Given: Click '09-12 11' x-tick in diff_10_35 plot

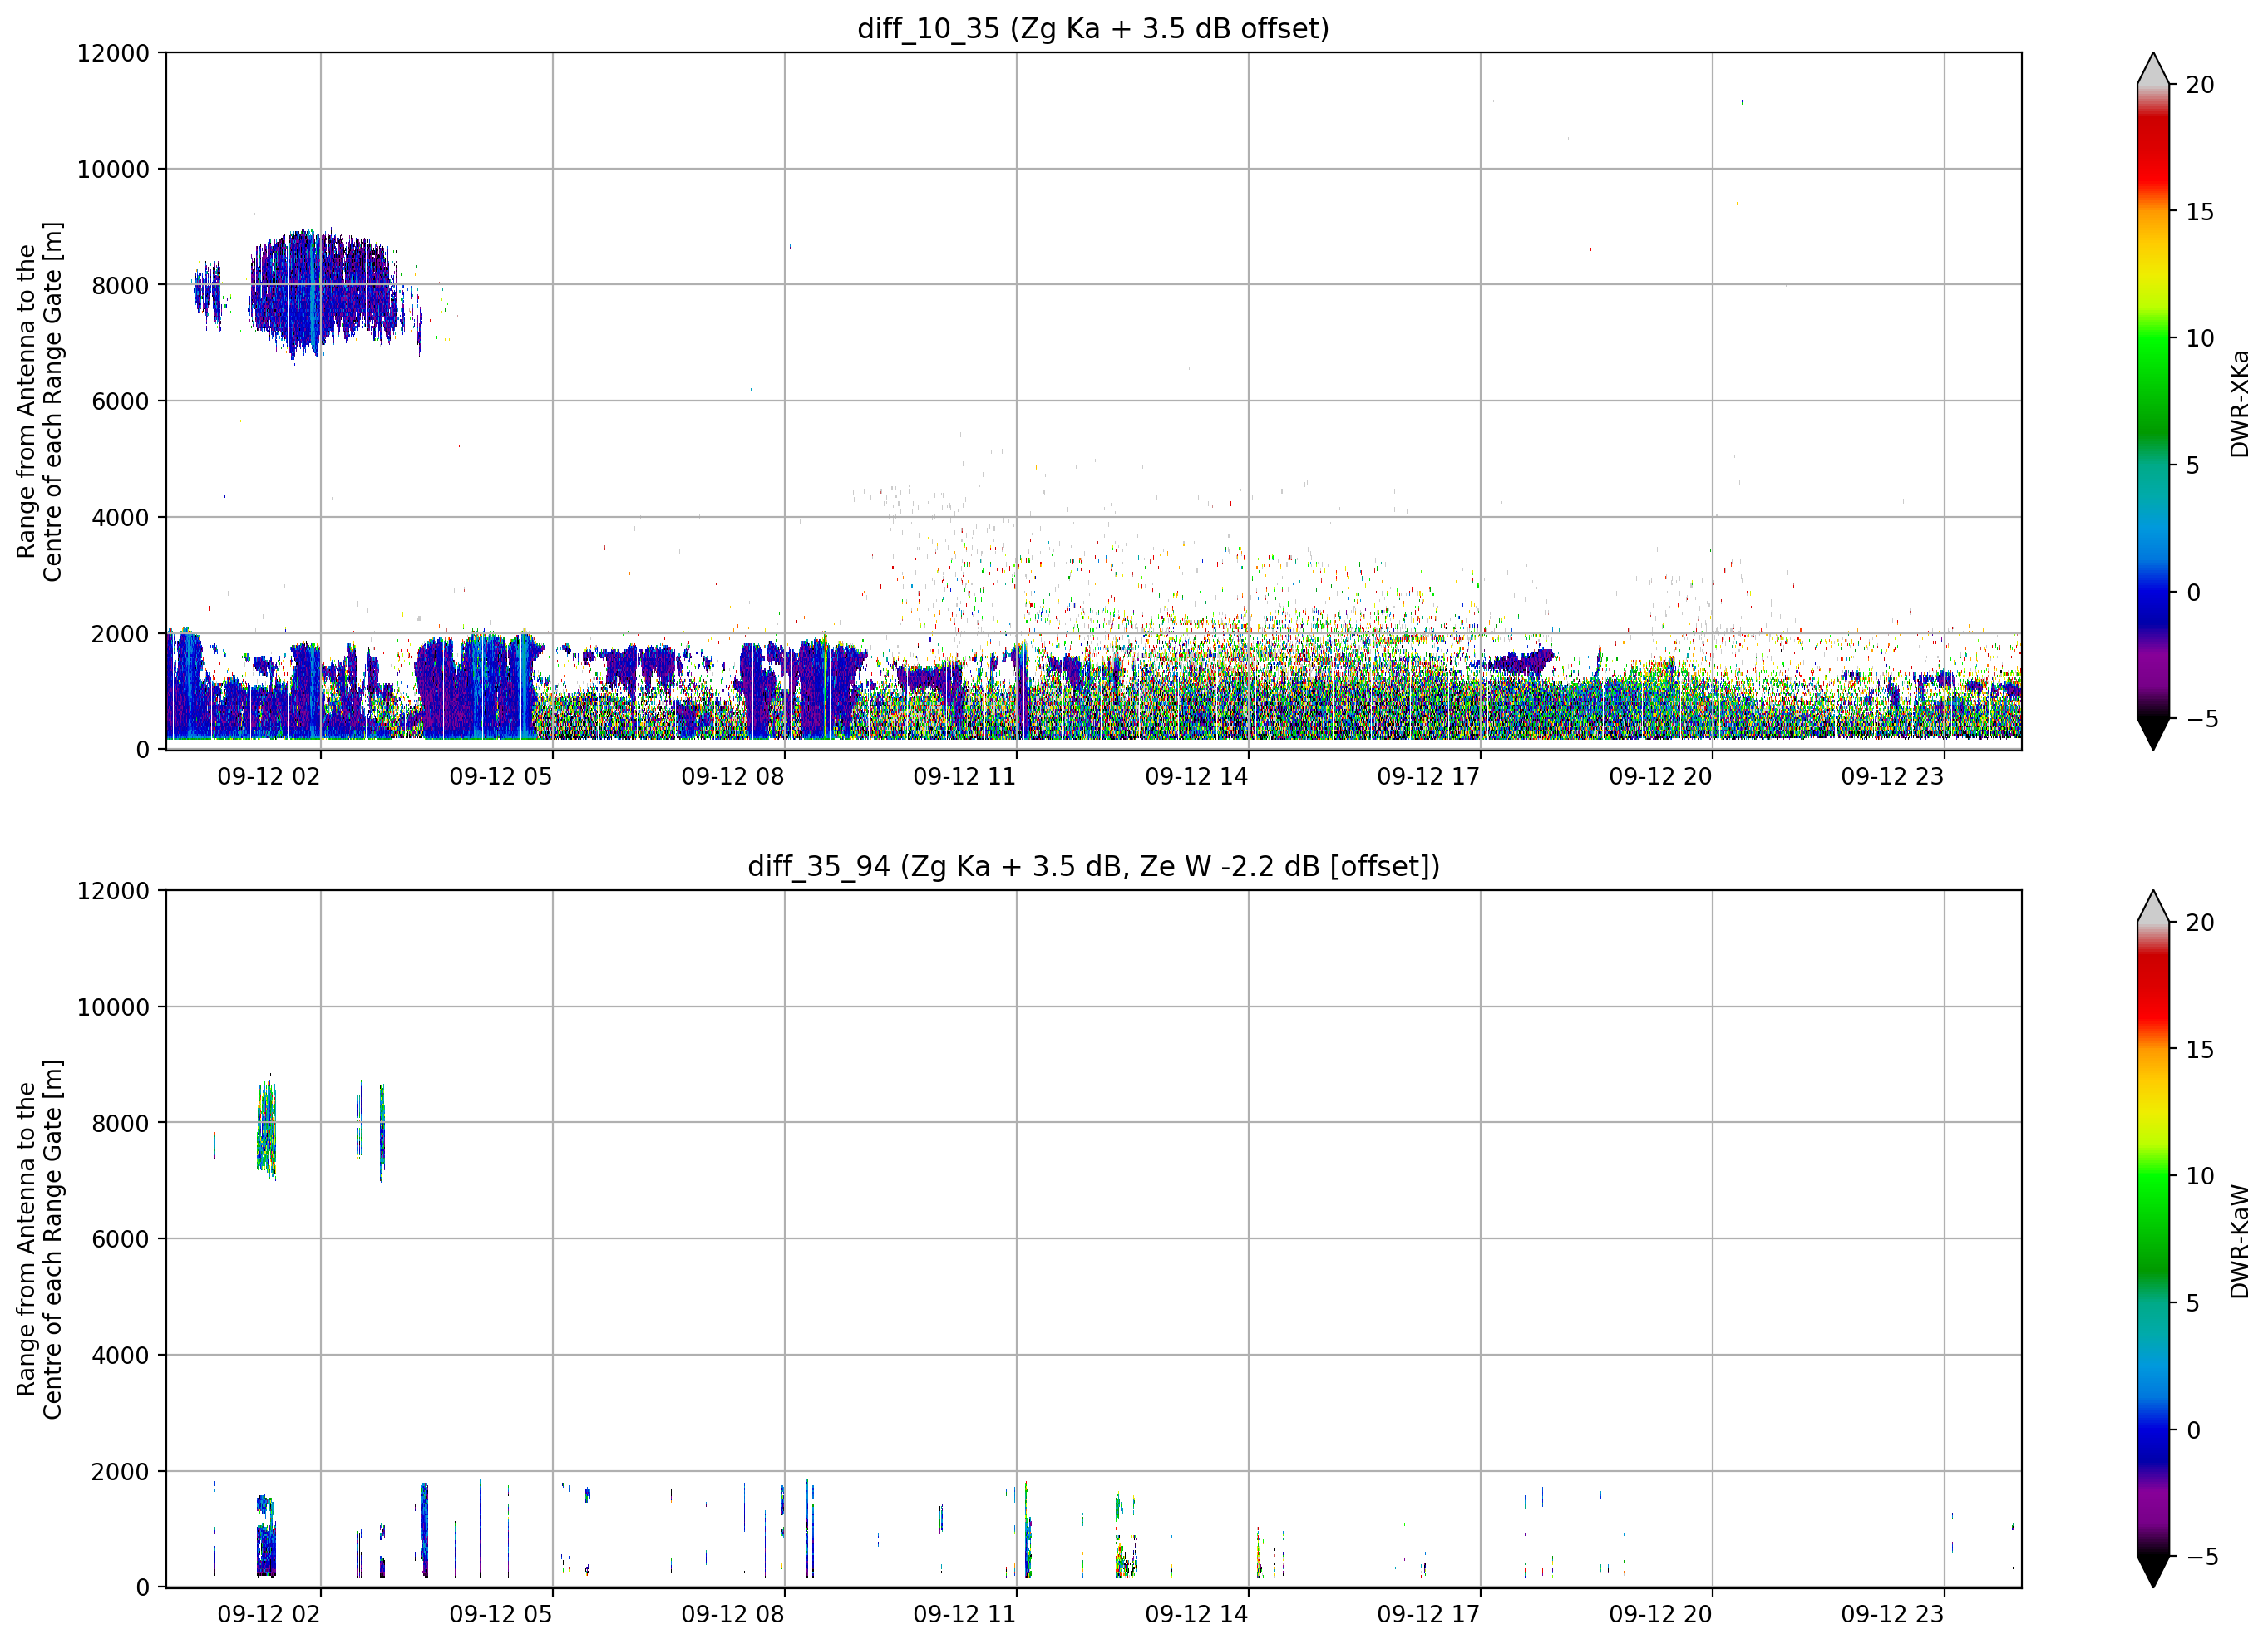Looking at the screenshot, I should click(x=965, y=777).
